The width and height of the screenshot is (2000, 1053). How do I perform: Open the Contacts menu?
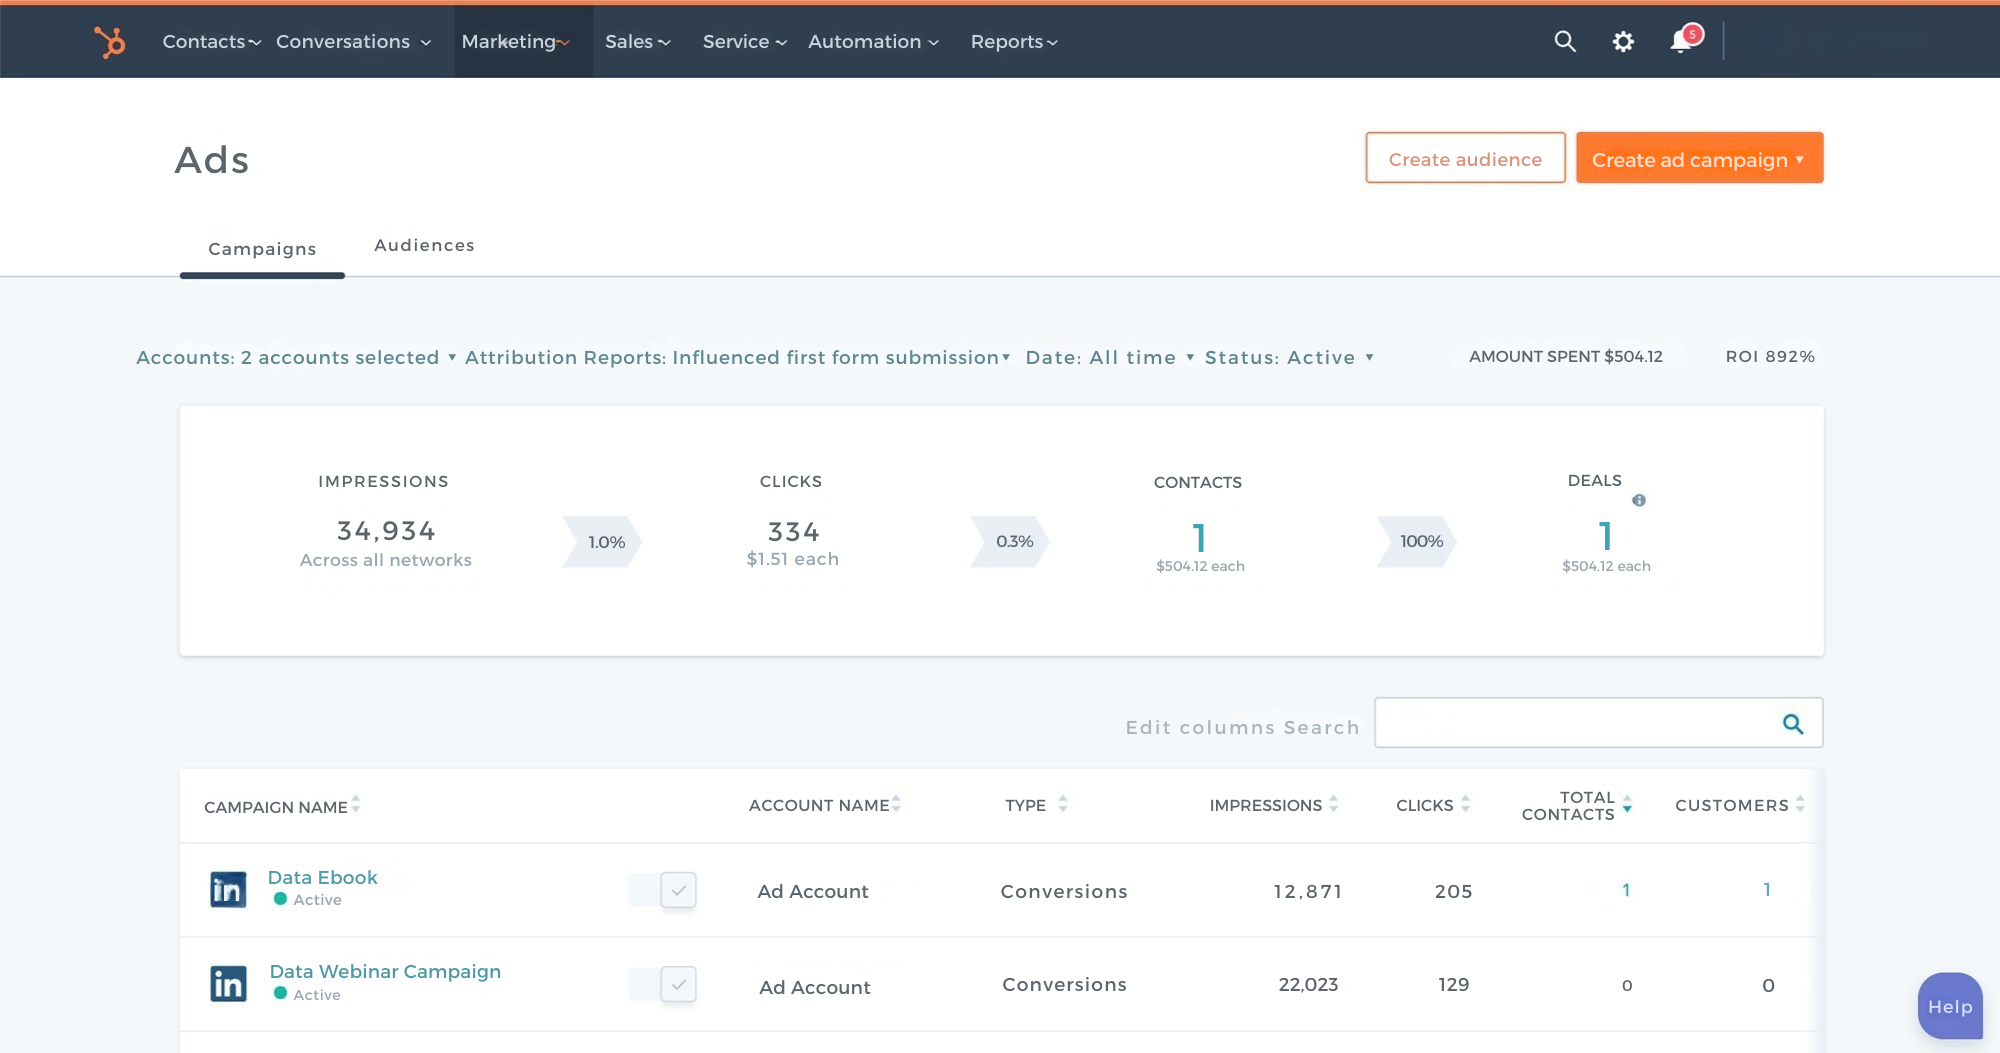click(x=212, y=42)
